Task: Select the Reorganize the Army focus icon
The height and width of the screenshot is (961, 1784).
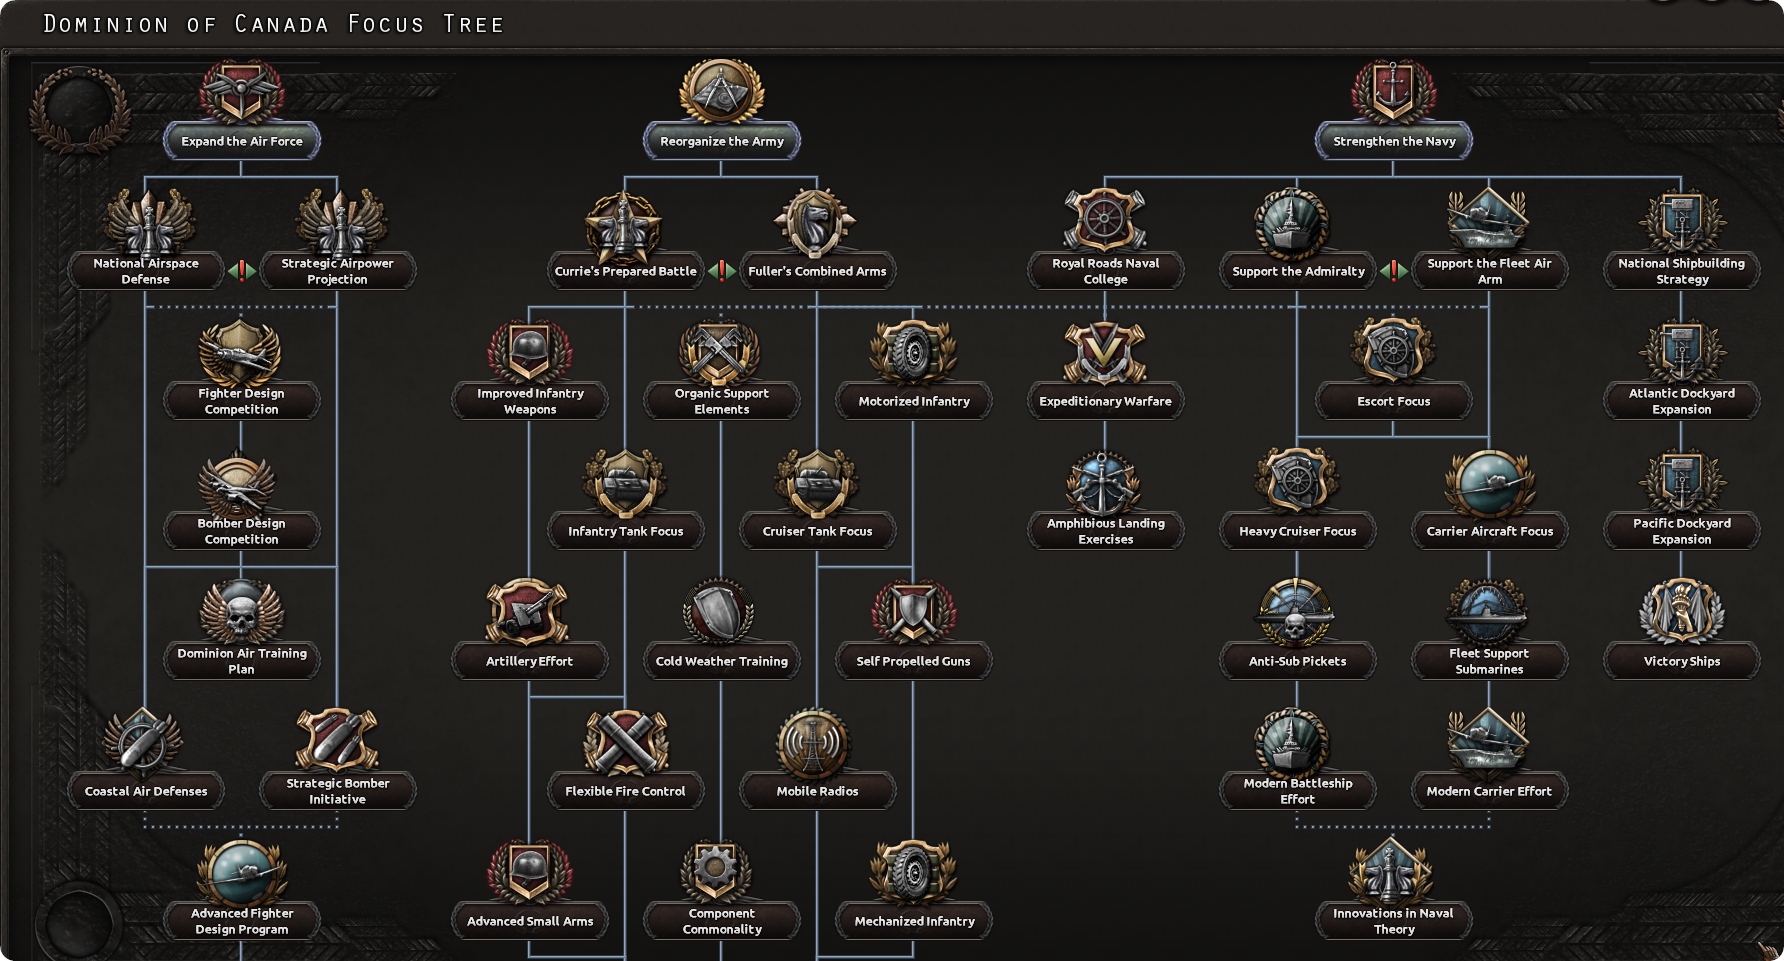Action: (721, 91)
